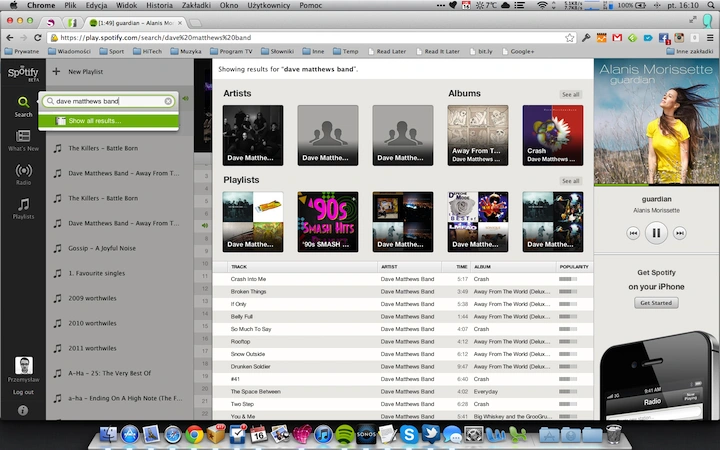Open first Dave Matthews artist with band photo
Viewport: 720px width, 450px height.
click(253, 135)
